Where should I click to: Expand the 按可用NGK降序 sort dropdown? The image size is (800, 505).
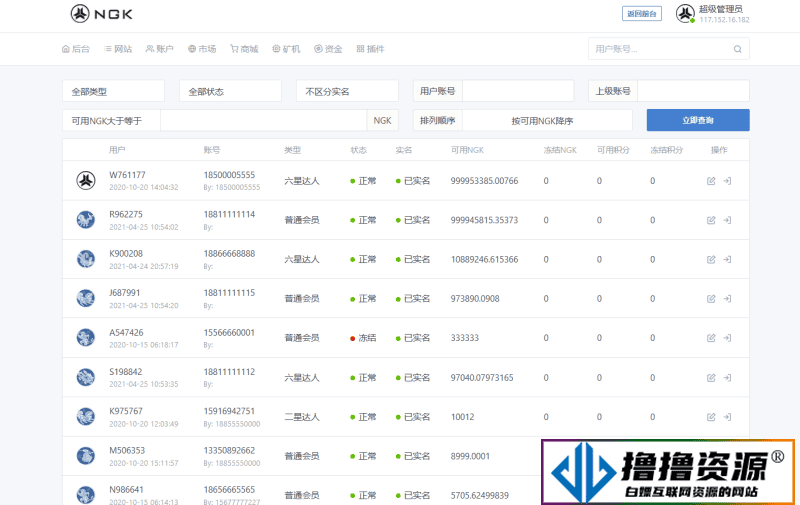(547, 121)
